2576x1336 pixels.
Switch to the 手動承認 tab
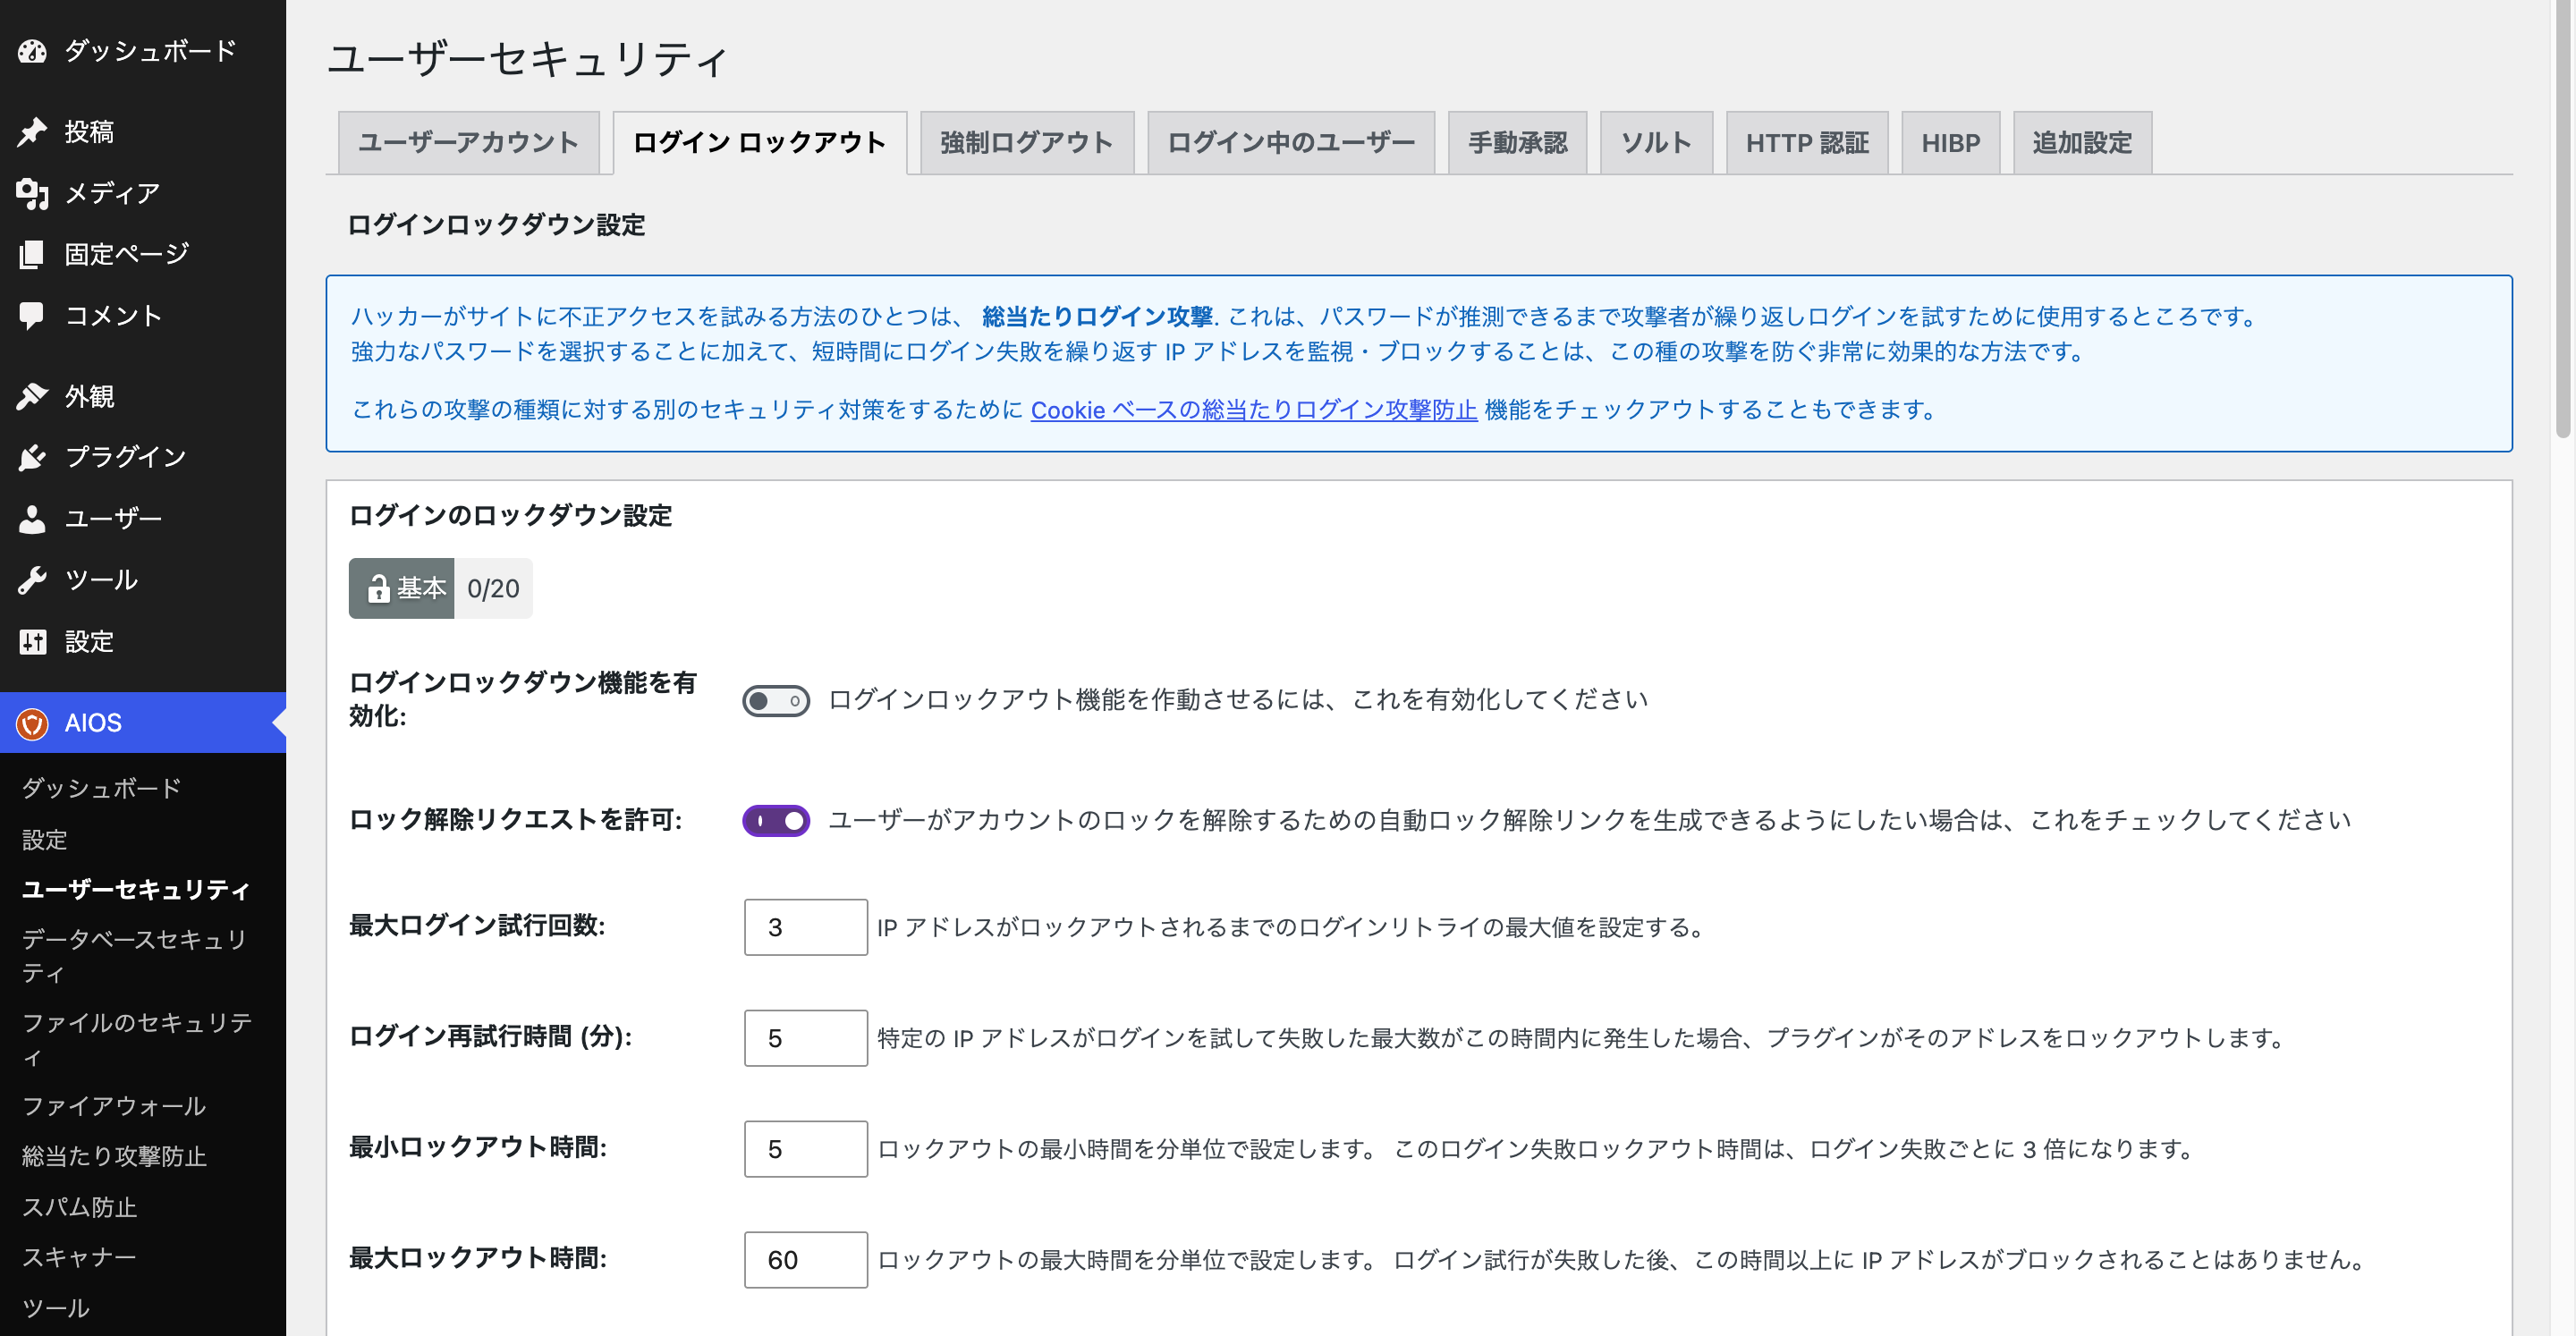click(x=1518, y=143)
